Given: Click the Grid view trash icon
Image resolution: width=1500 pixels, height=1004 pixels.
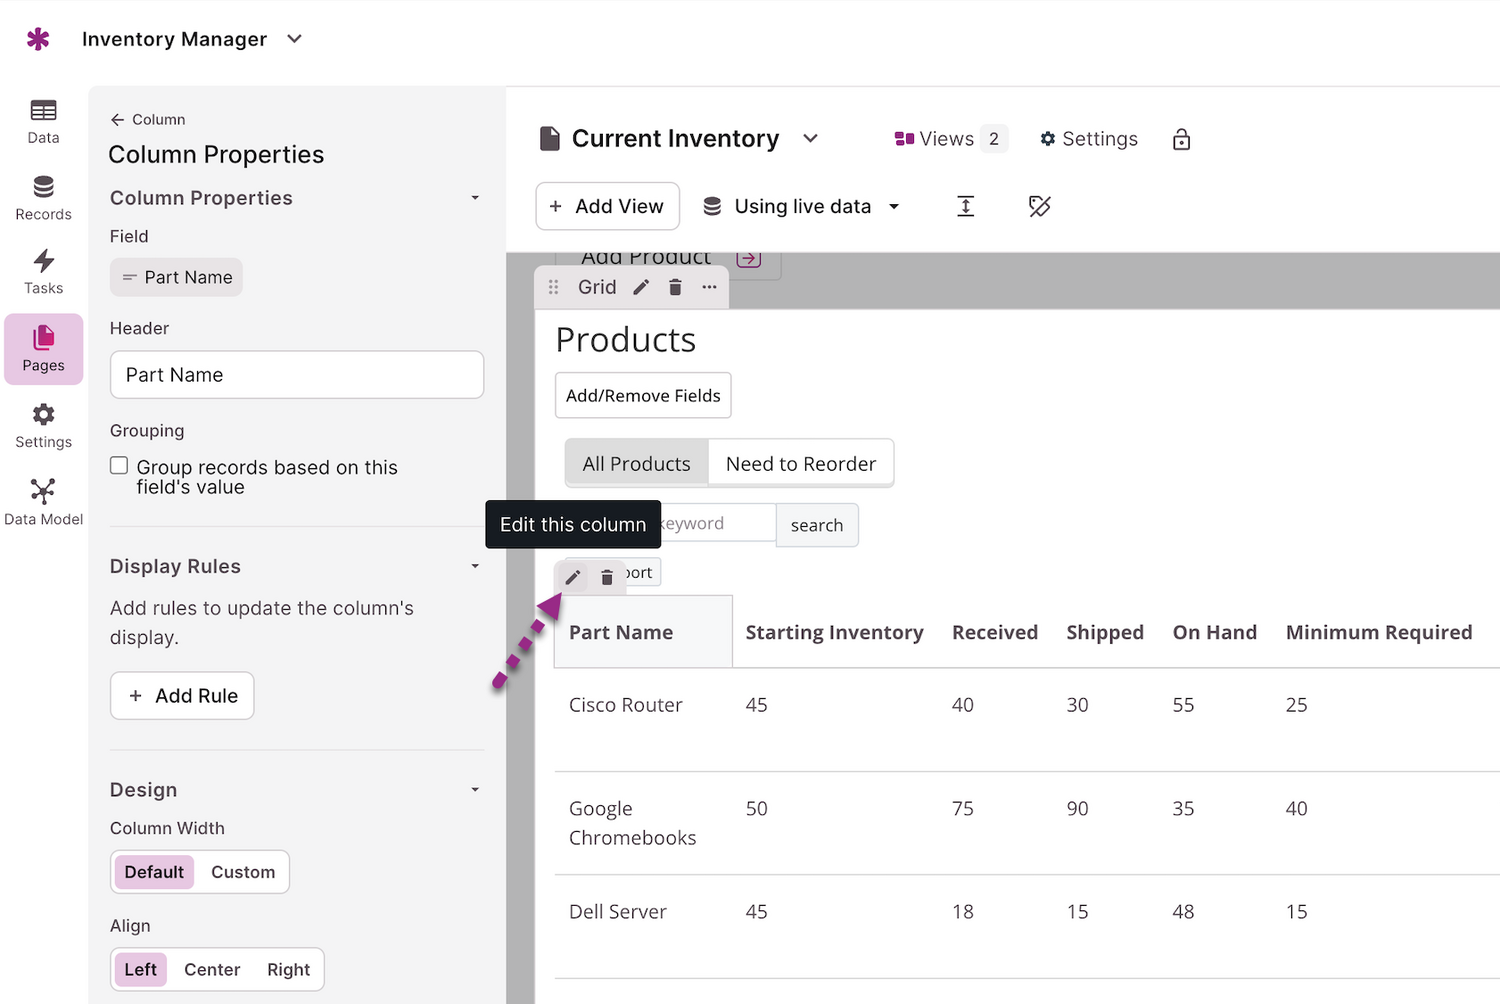Looking at the screenshot, I should [675, 287].
